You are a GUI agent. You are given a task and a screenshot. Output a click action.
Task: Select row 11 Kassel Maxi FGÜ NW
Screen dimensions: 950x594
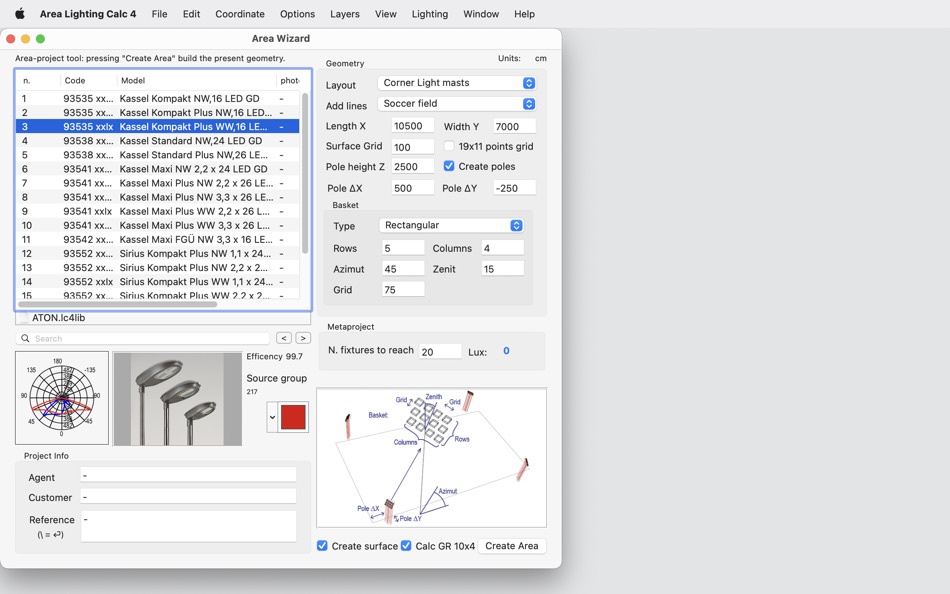[x=158, y=239]
